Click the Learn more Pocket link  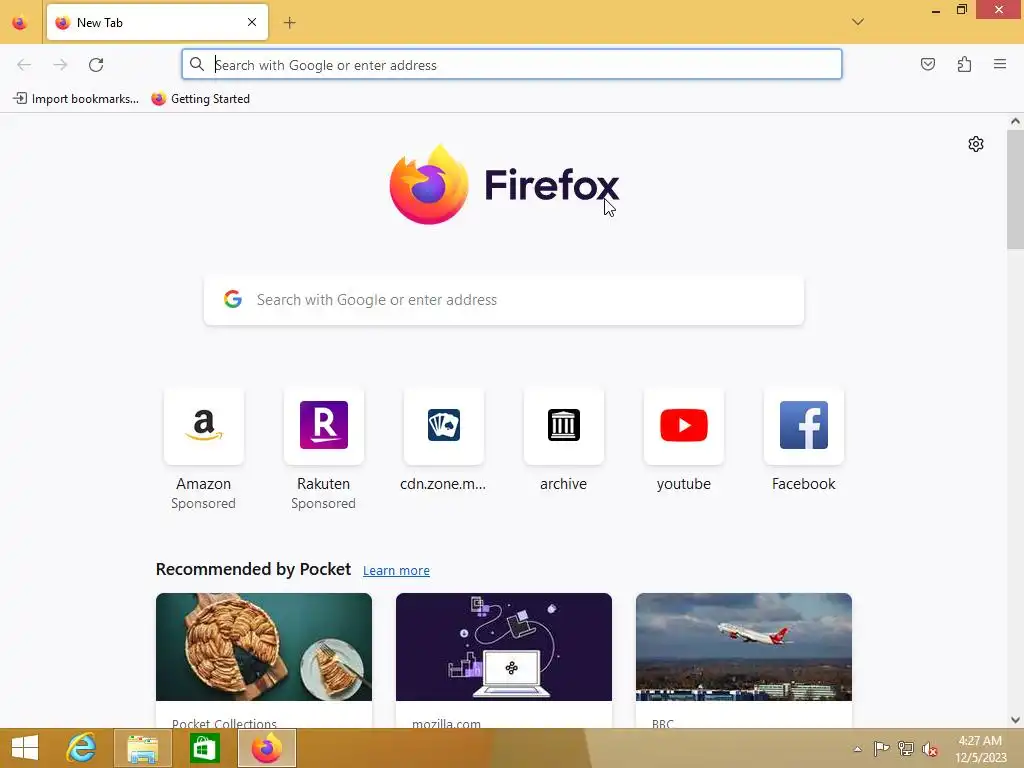(x=396, y=570)
